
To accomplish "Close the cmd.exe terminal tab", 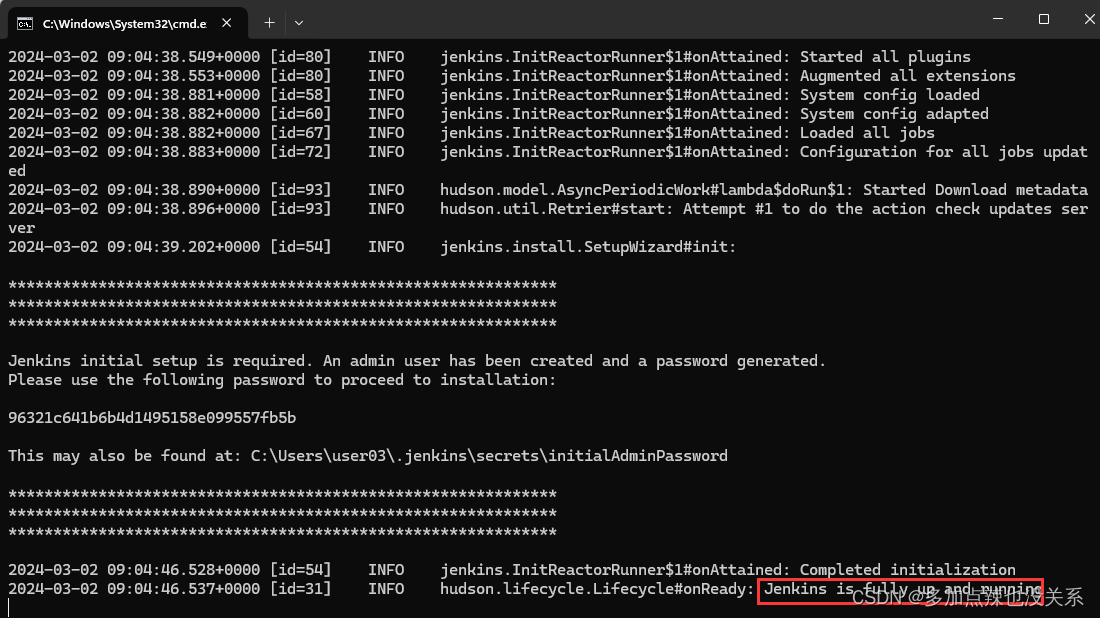I will point(227,23).
